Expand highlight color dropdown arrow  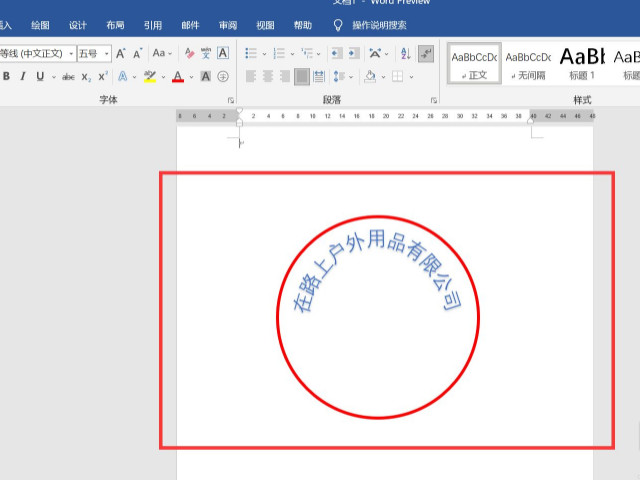[163, 77]
